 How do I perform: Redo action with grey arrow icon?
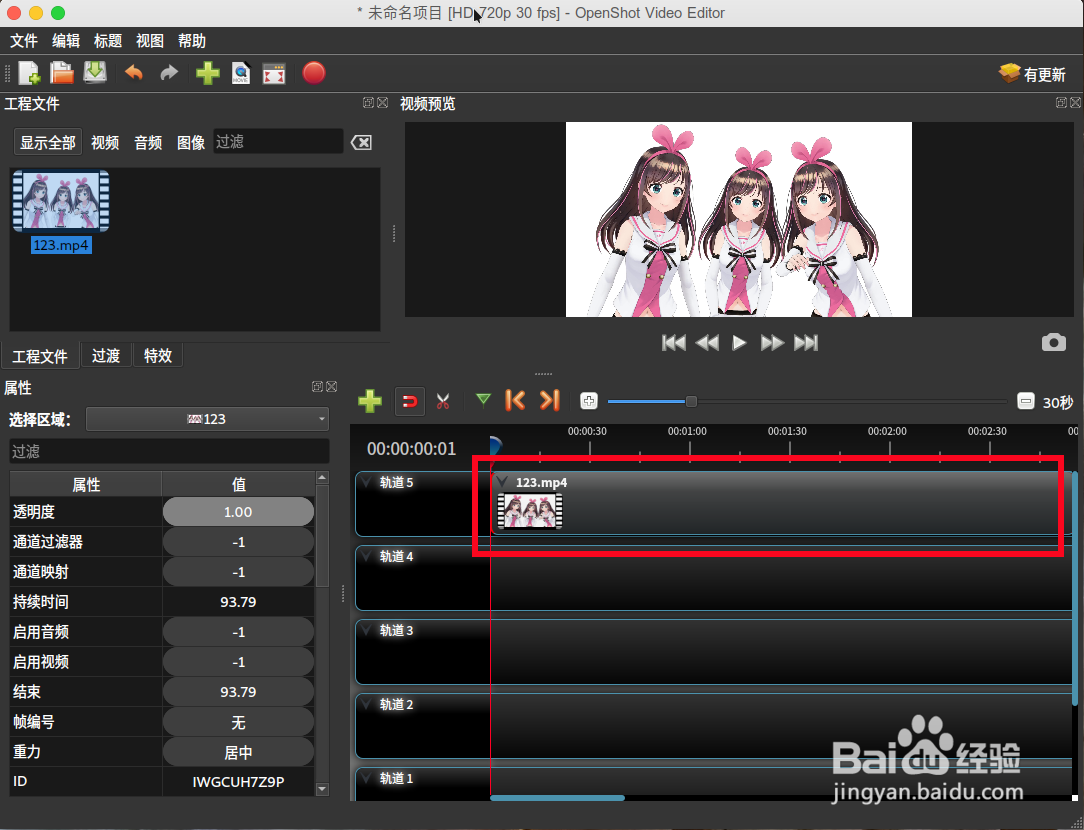169,73
